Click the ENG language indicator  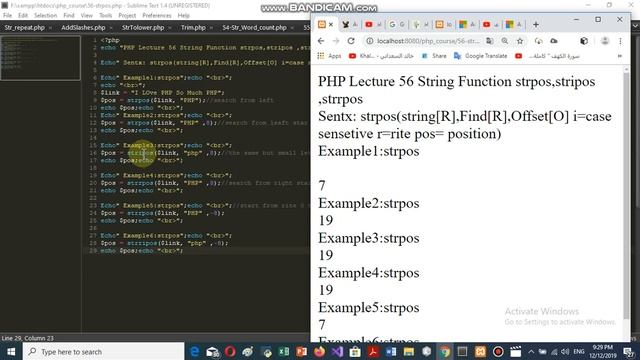[x=579, y=351]
